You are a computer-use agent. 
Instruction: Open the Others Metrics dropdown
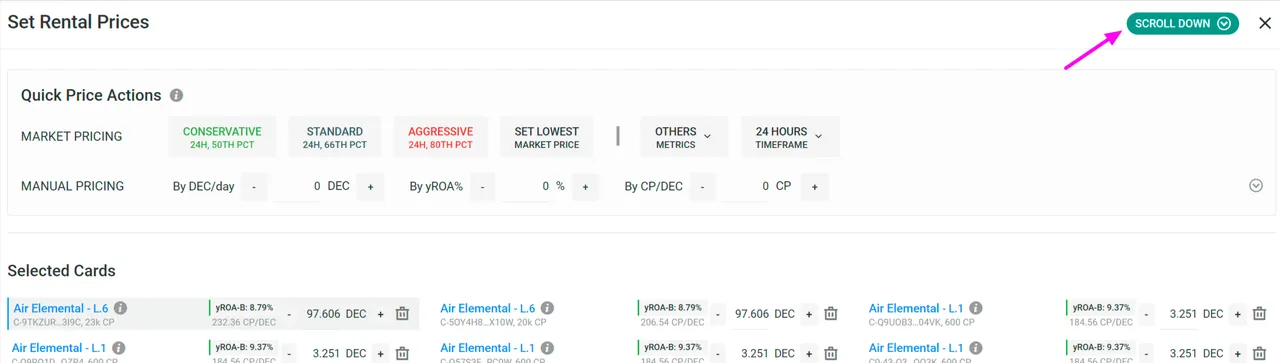coord(683,137)
